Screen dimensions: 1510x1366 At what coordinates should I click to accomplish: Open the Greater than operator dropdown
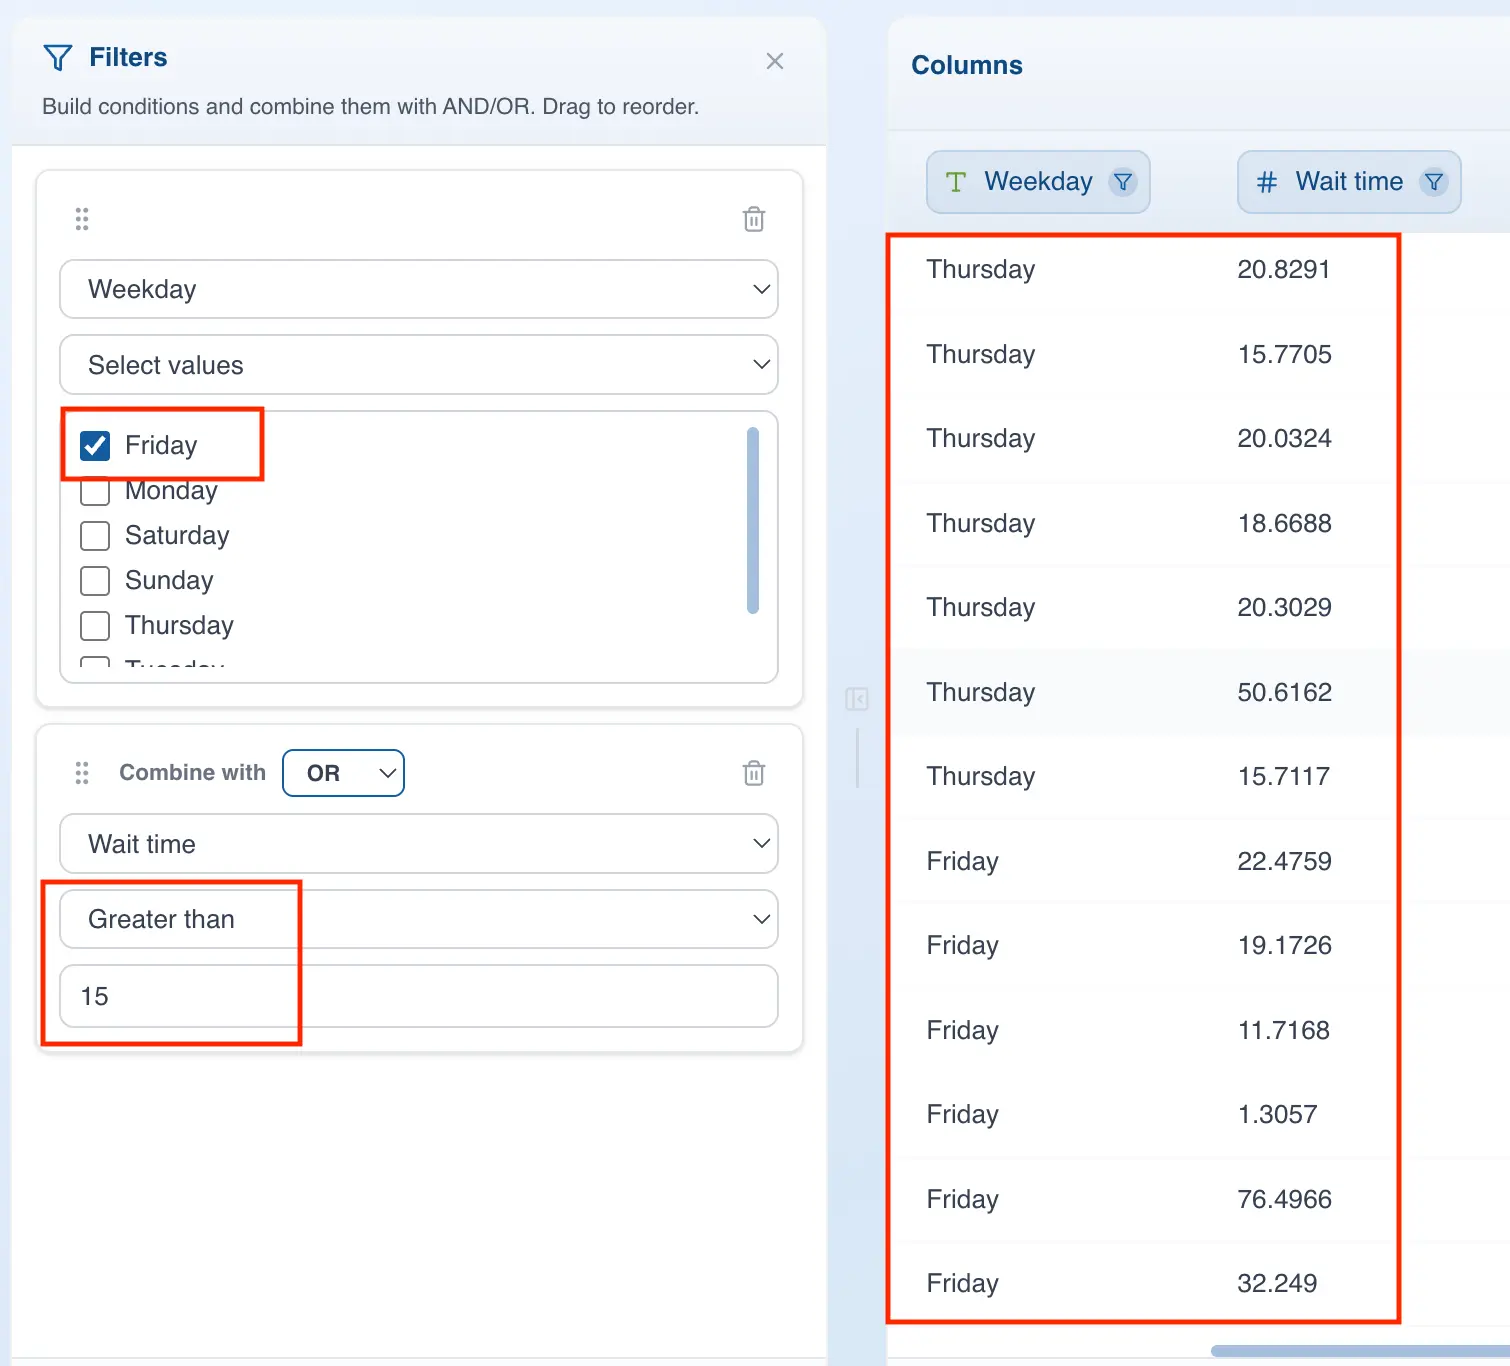419,919
